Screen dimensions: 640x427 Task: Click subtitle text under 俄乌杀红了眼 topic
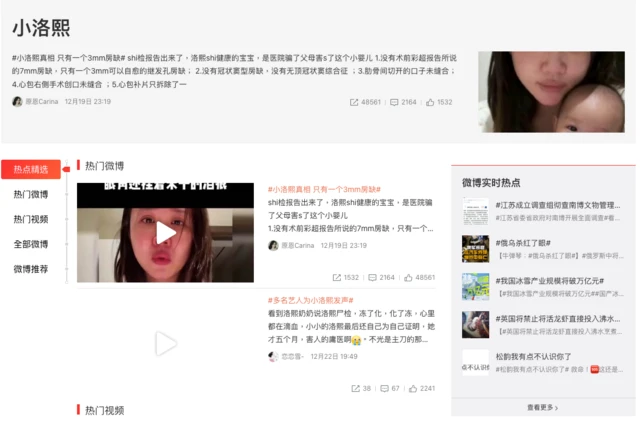561,256
